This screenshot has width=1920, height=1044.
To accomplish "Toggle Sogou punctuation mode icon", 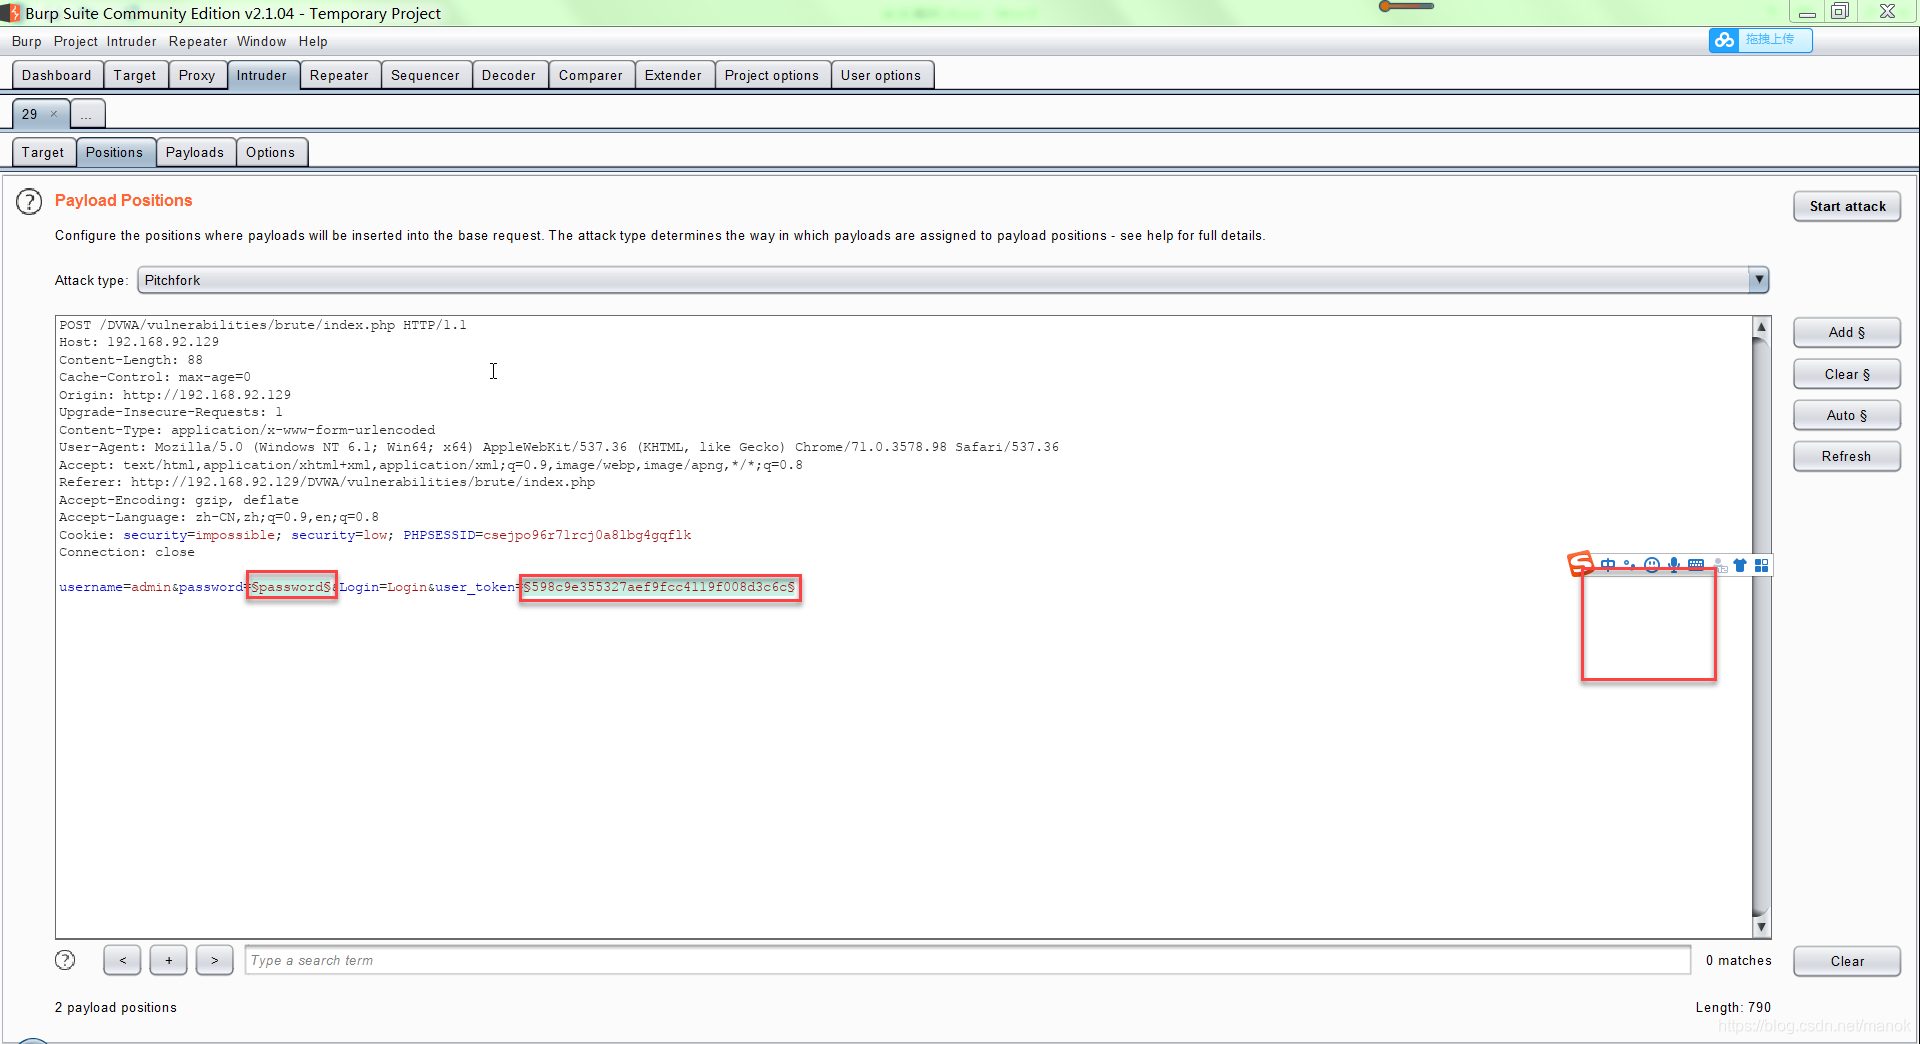I will pos(1629,565).
